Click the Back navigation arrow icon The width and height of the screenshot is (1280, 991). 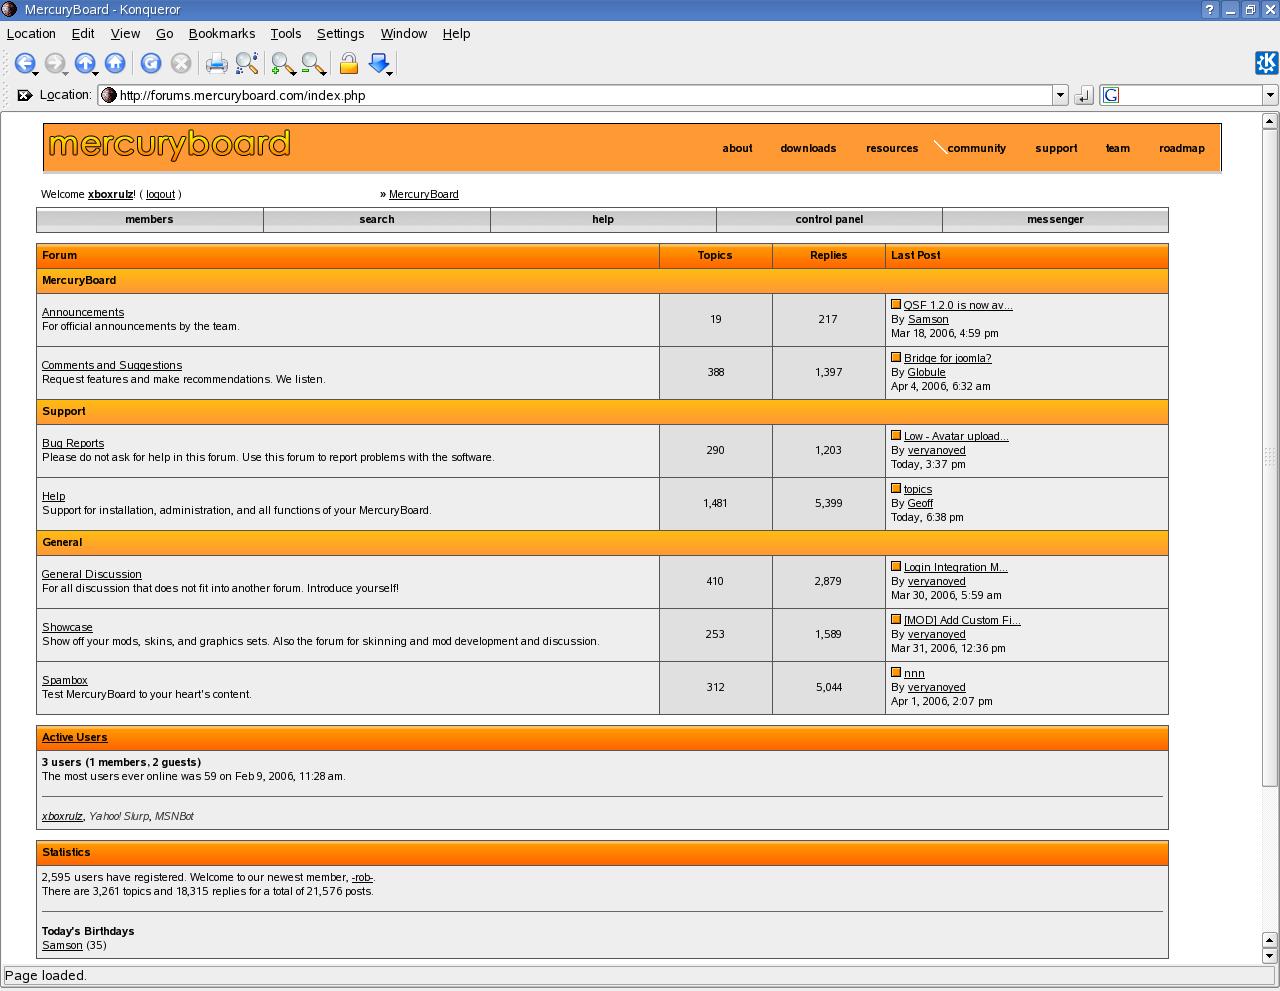tap(24, 64)
